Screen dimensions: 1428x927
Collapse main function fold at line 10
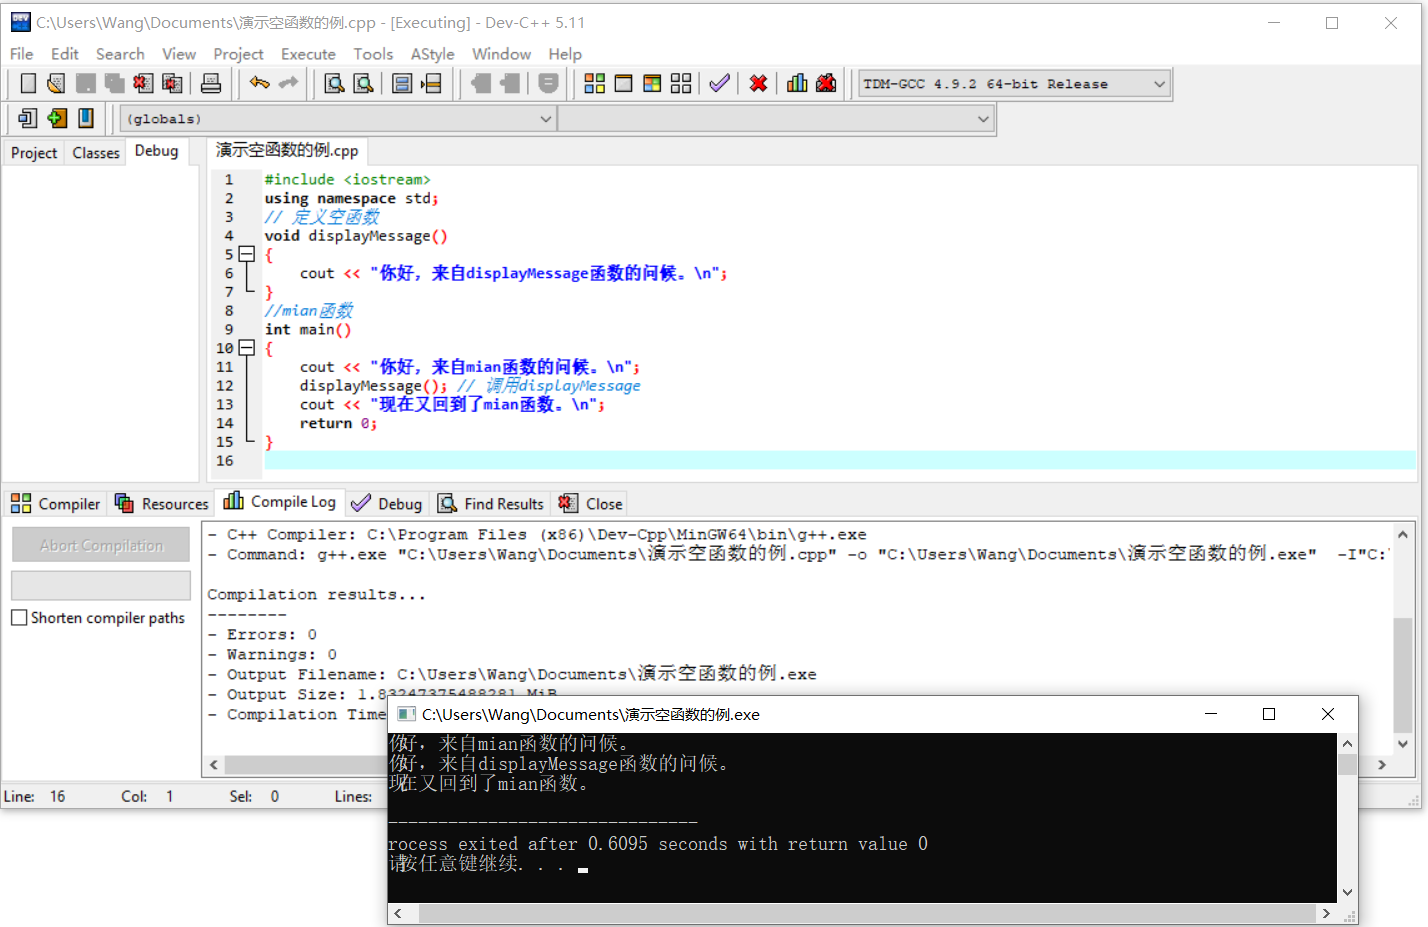[x=247, y=348]
